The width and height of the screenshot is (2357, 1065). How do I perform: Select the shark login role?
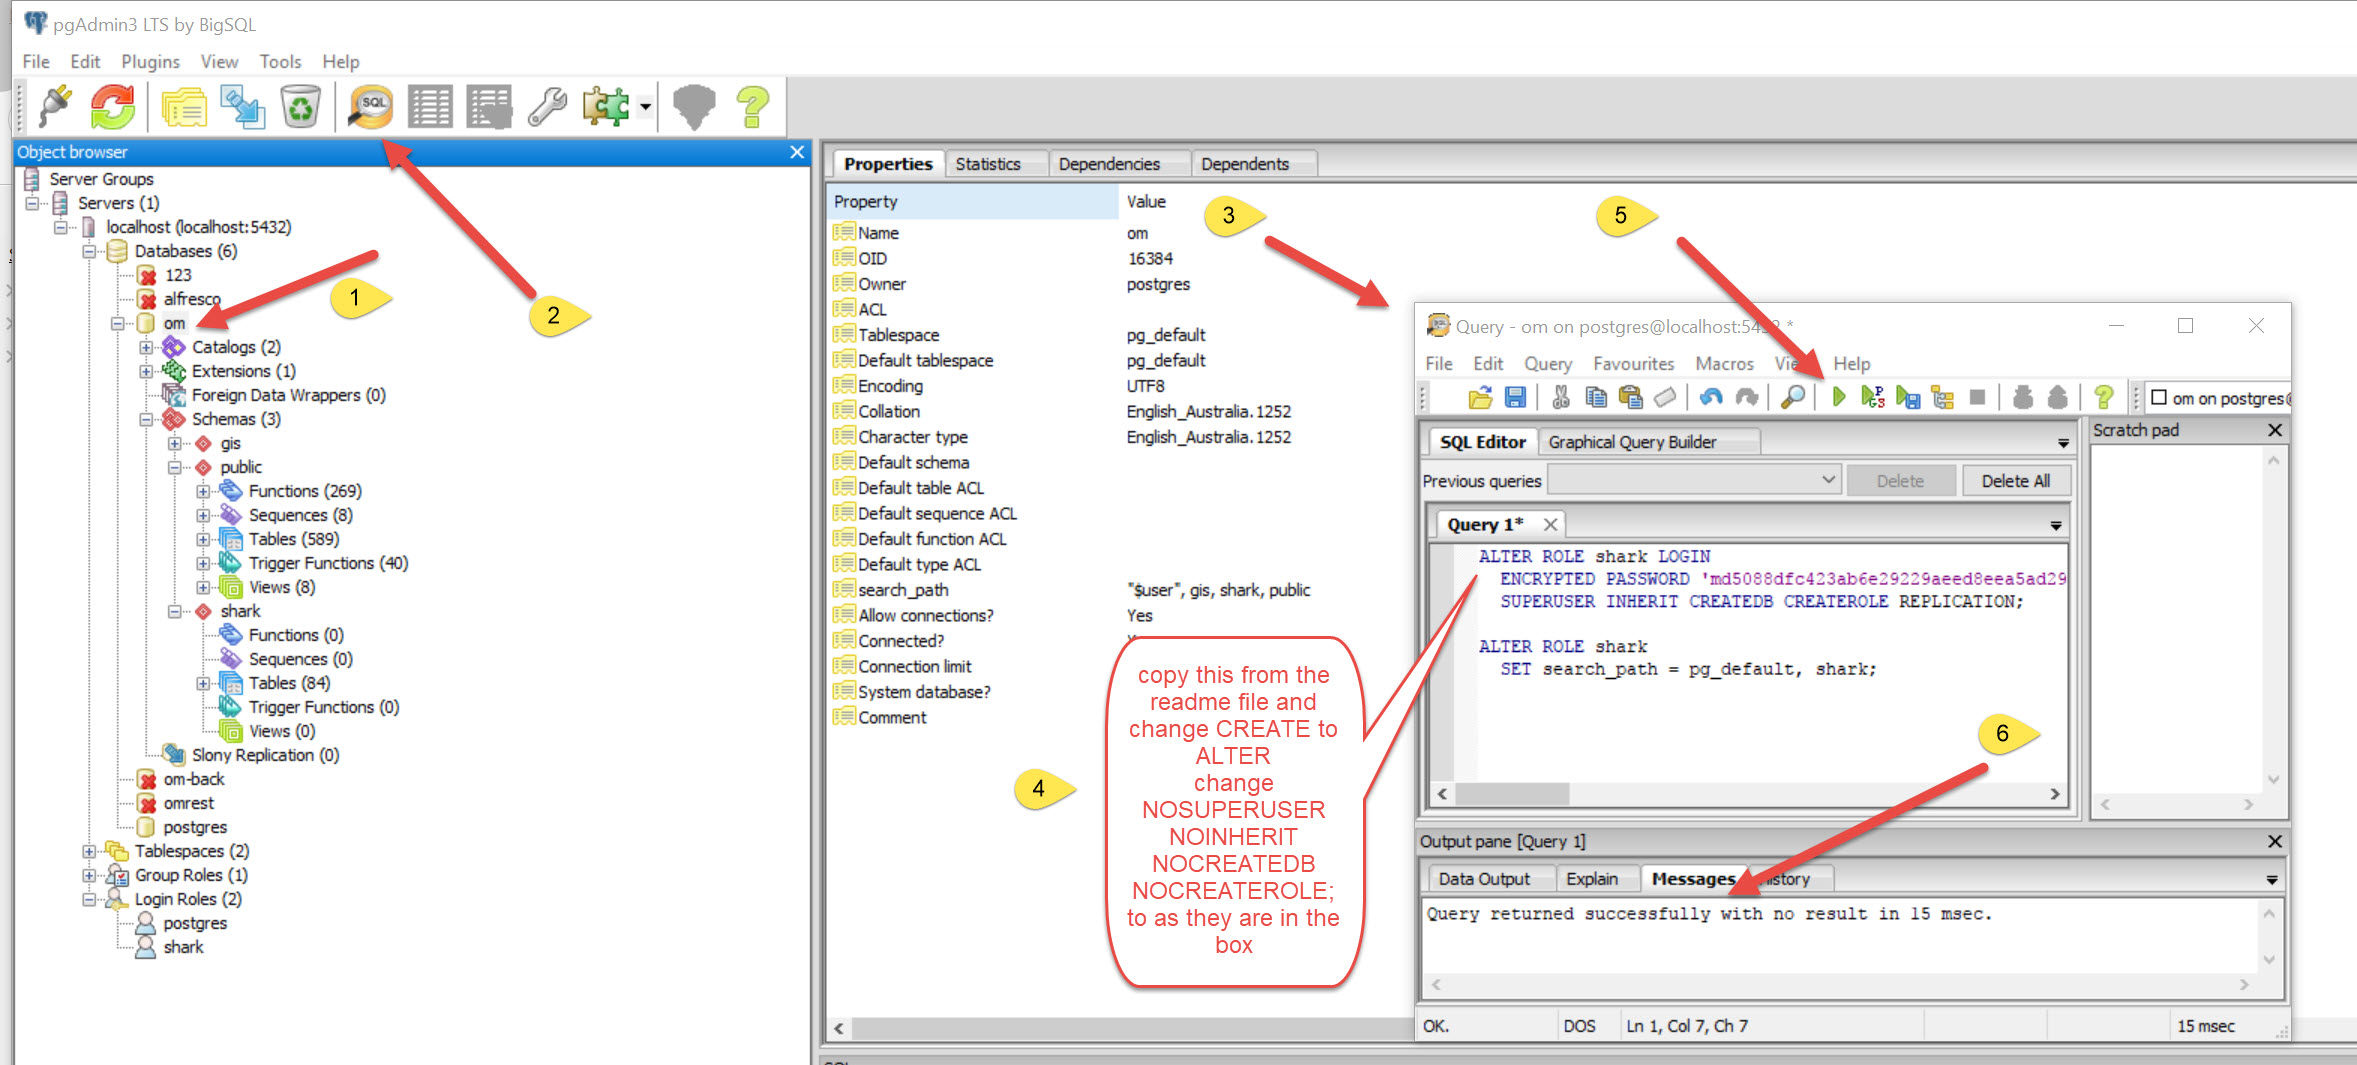pyautogui.click(x=183, y=947)
